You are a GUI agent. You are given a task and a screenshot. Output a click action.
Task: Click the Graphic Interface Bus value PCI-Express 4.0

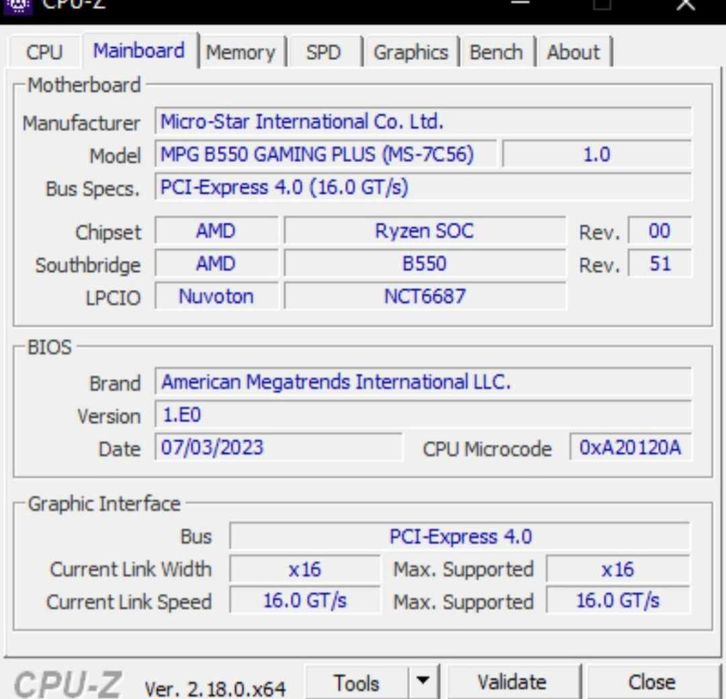click(460, 537)
